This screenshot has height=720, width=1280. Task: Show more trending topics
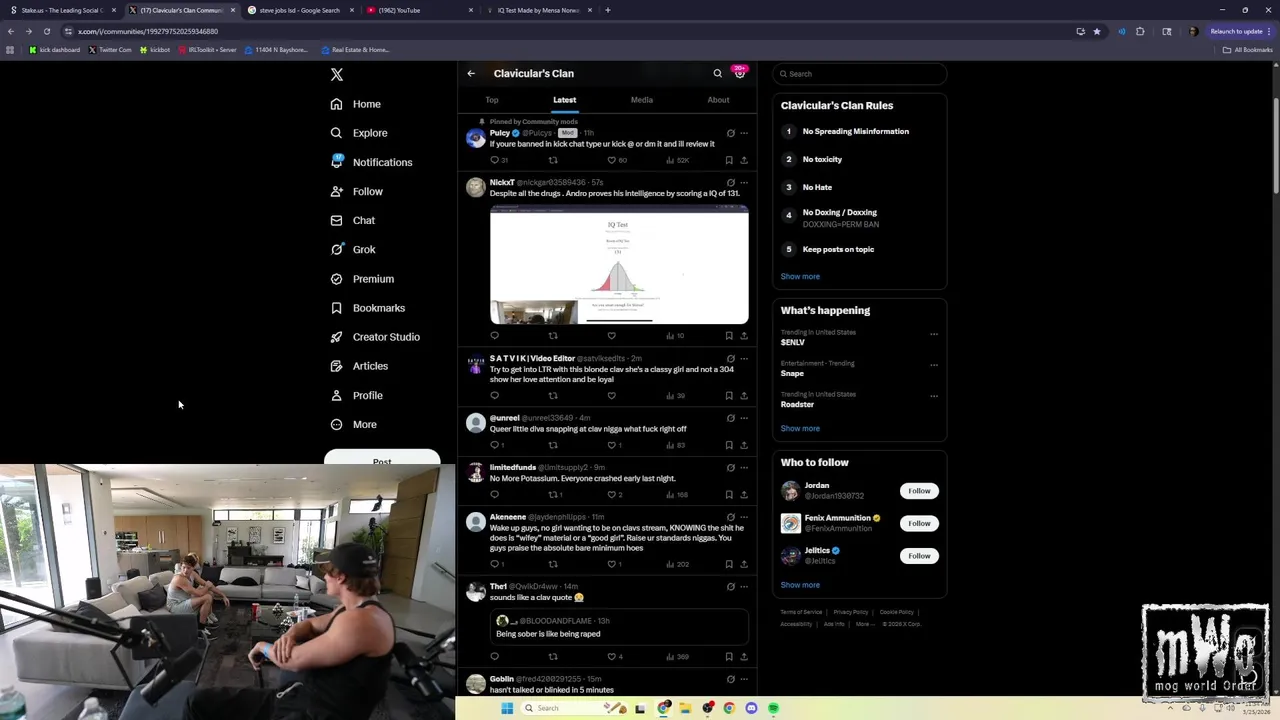(x=800, y=428)
